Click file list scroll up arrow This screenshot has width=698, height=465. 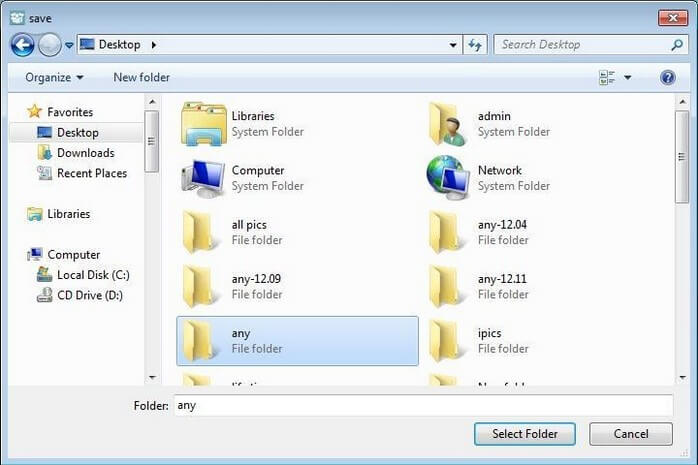pyautogui.click(x=682, y=102)
